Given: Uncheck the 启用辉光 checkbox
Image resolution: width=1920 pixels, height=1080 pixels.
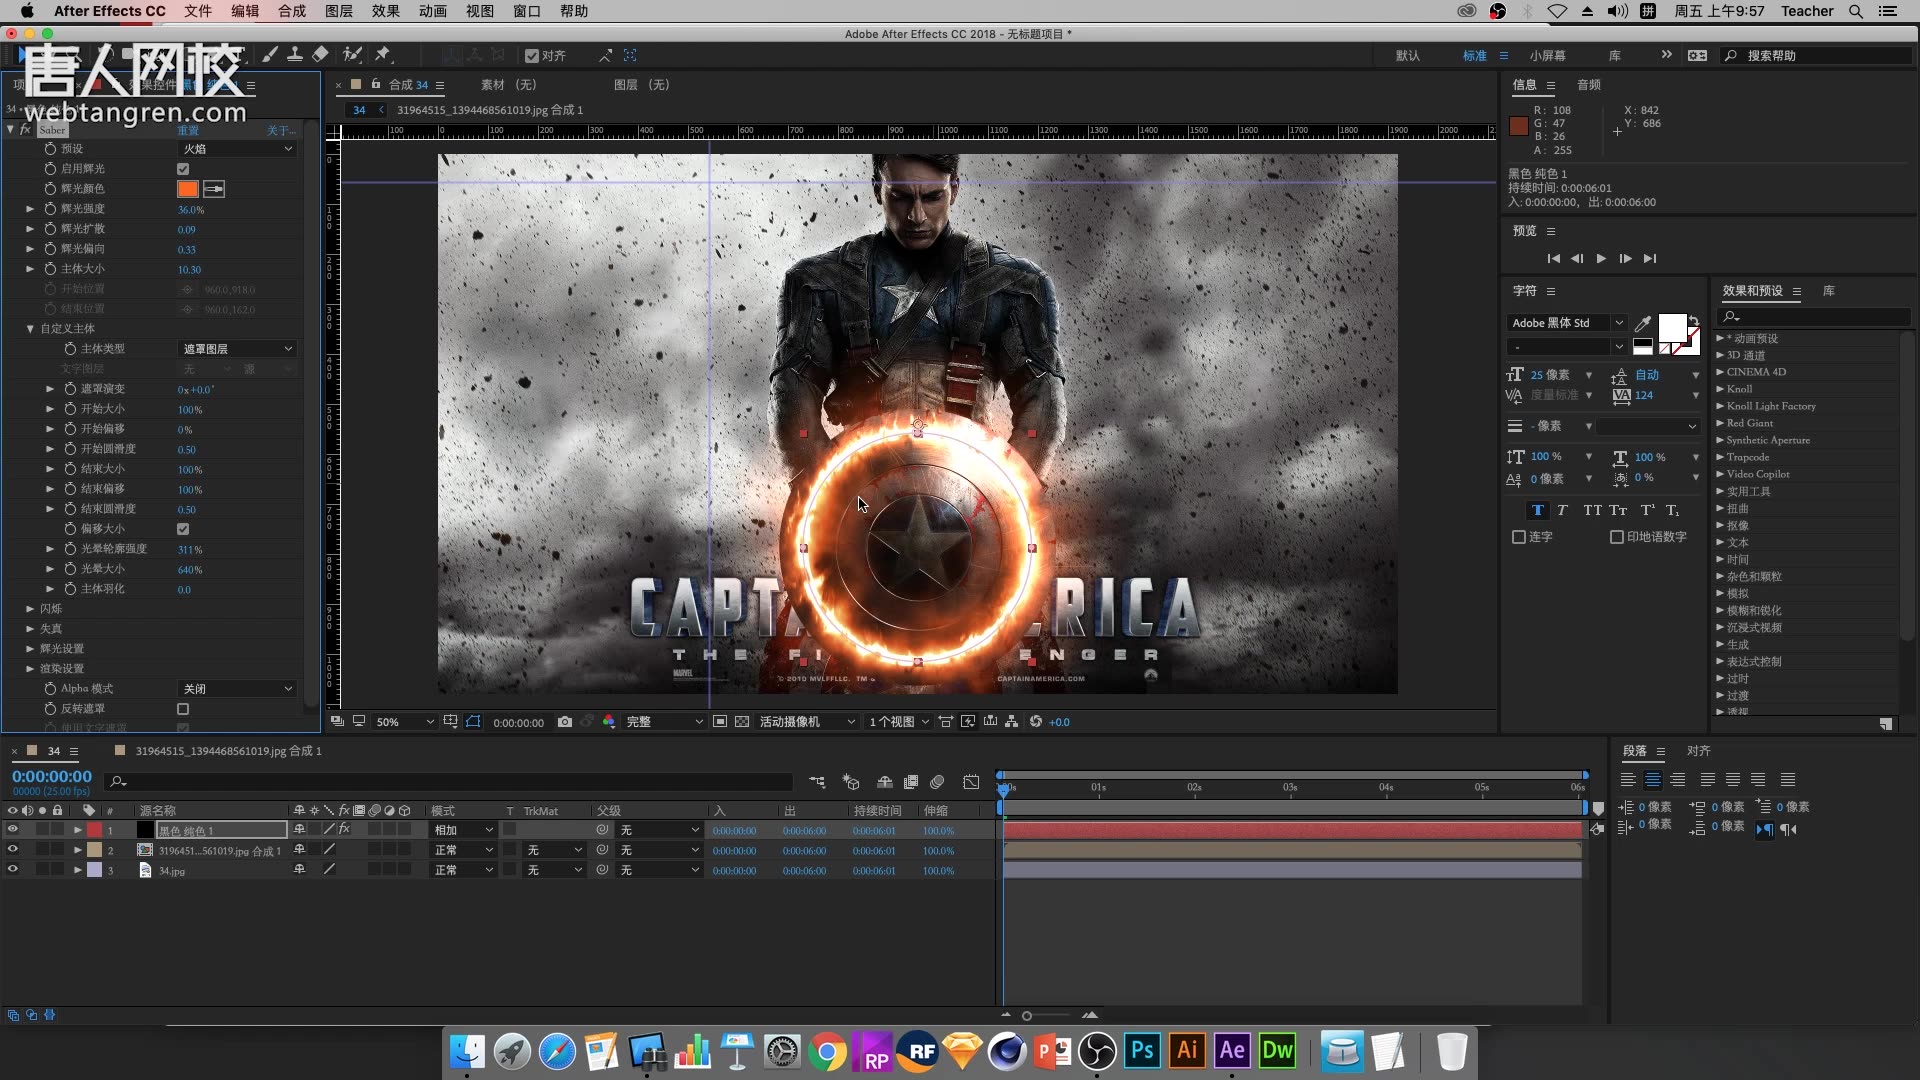Looking at the screenshot, I should pos(183,169).
